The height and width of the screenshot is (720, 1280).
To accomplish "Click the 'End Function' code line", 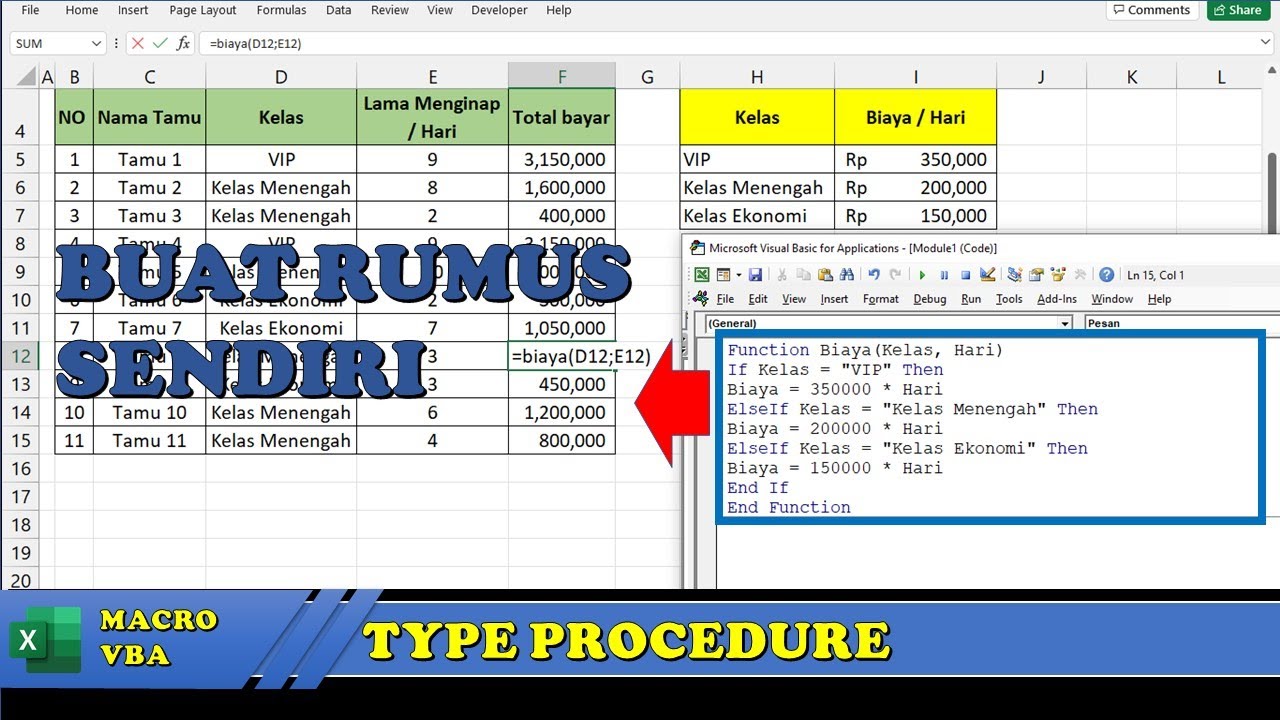I will pos(789,507).
